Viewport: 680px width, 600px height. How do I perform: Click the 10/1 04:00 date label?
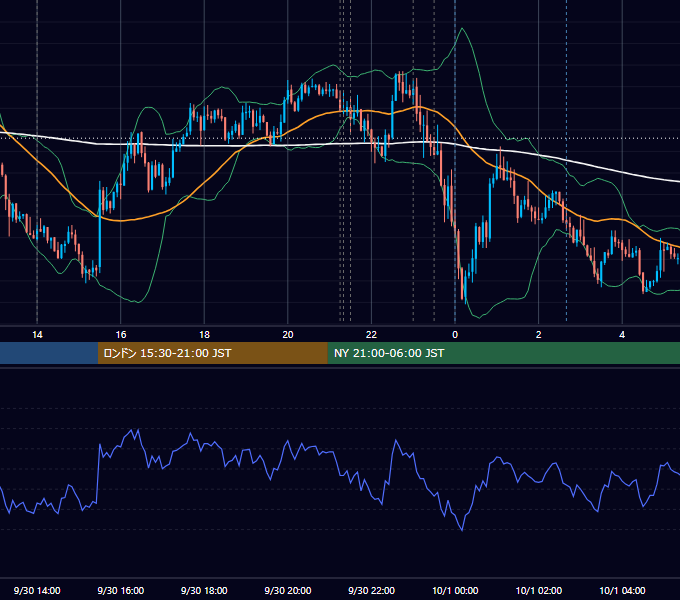pyautogui.click(x=622, y=590)
